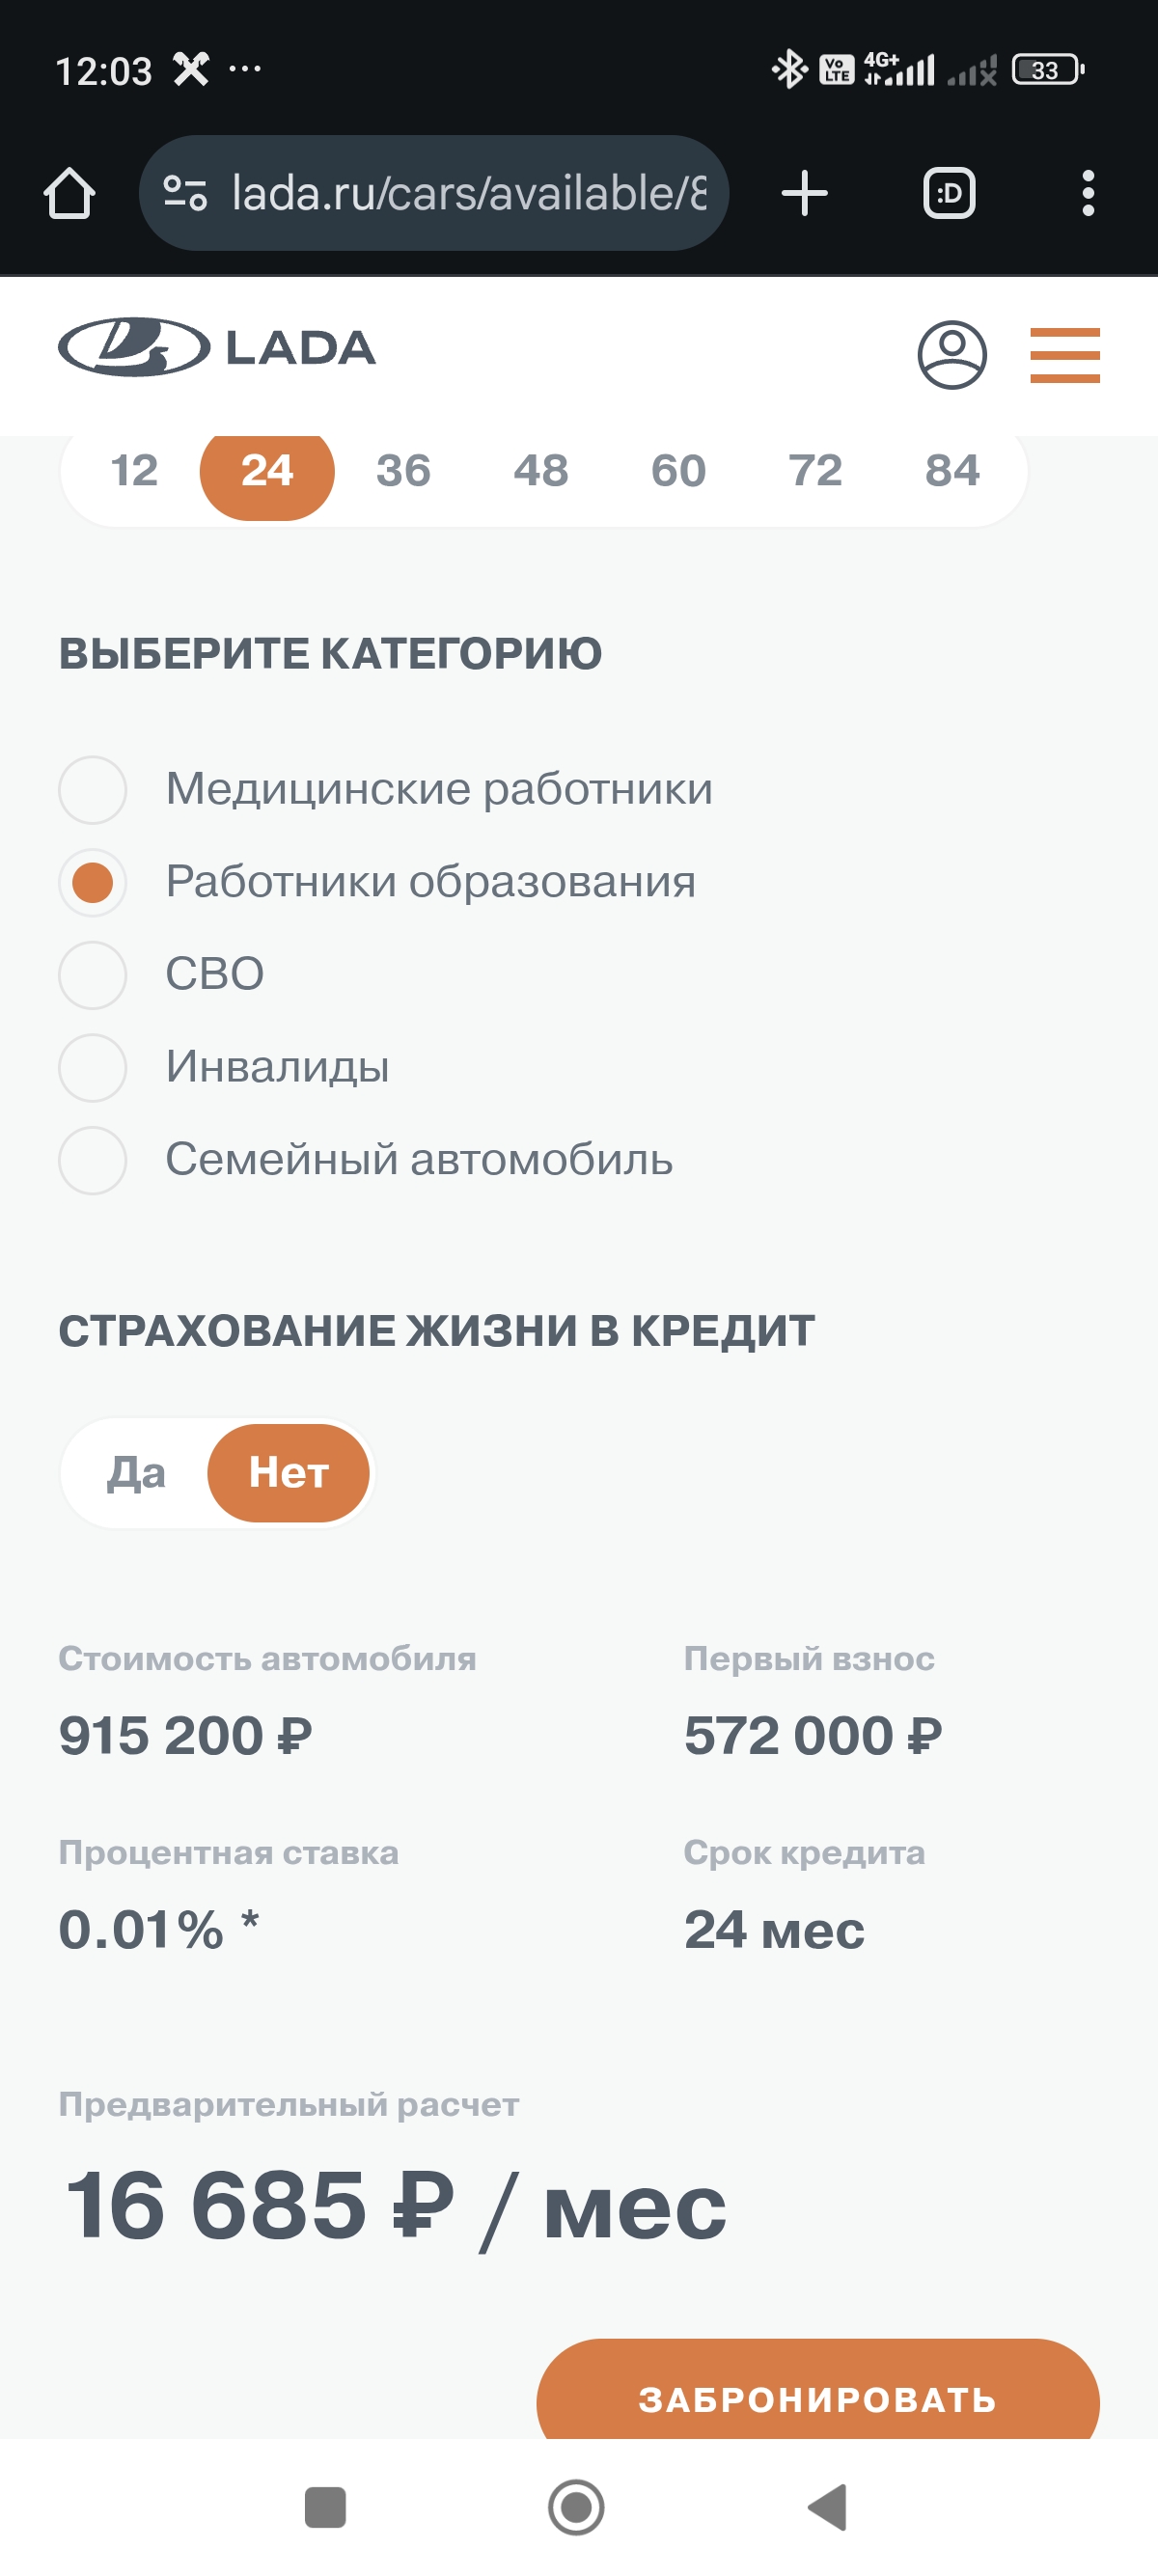Select Медицинские работники radio option

pos(92,789)
